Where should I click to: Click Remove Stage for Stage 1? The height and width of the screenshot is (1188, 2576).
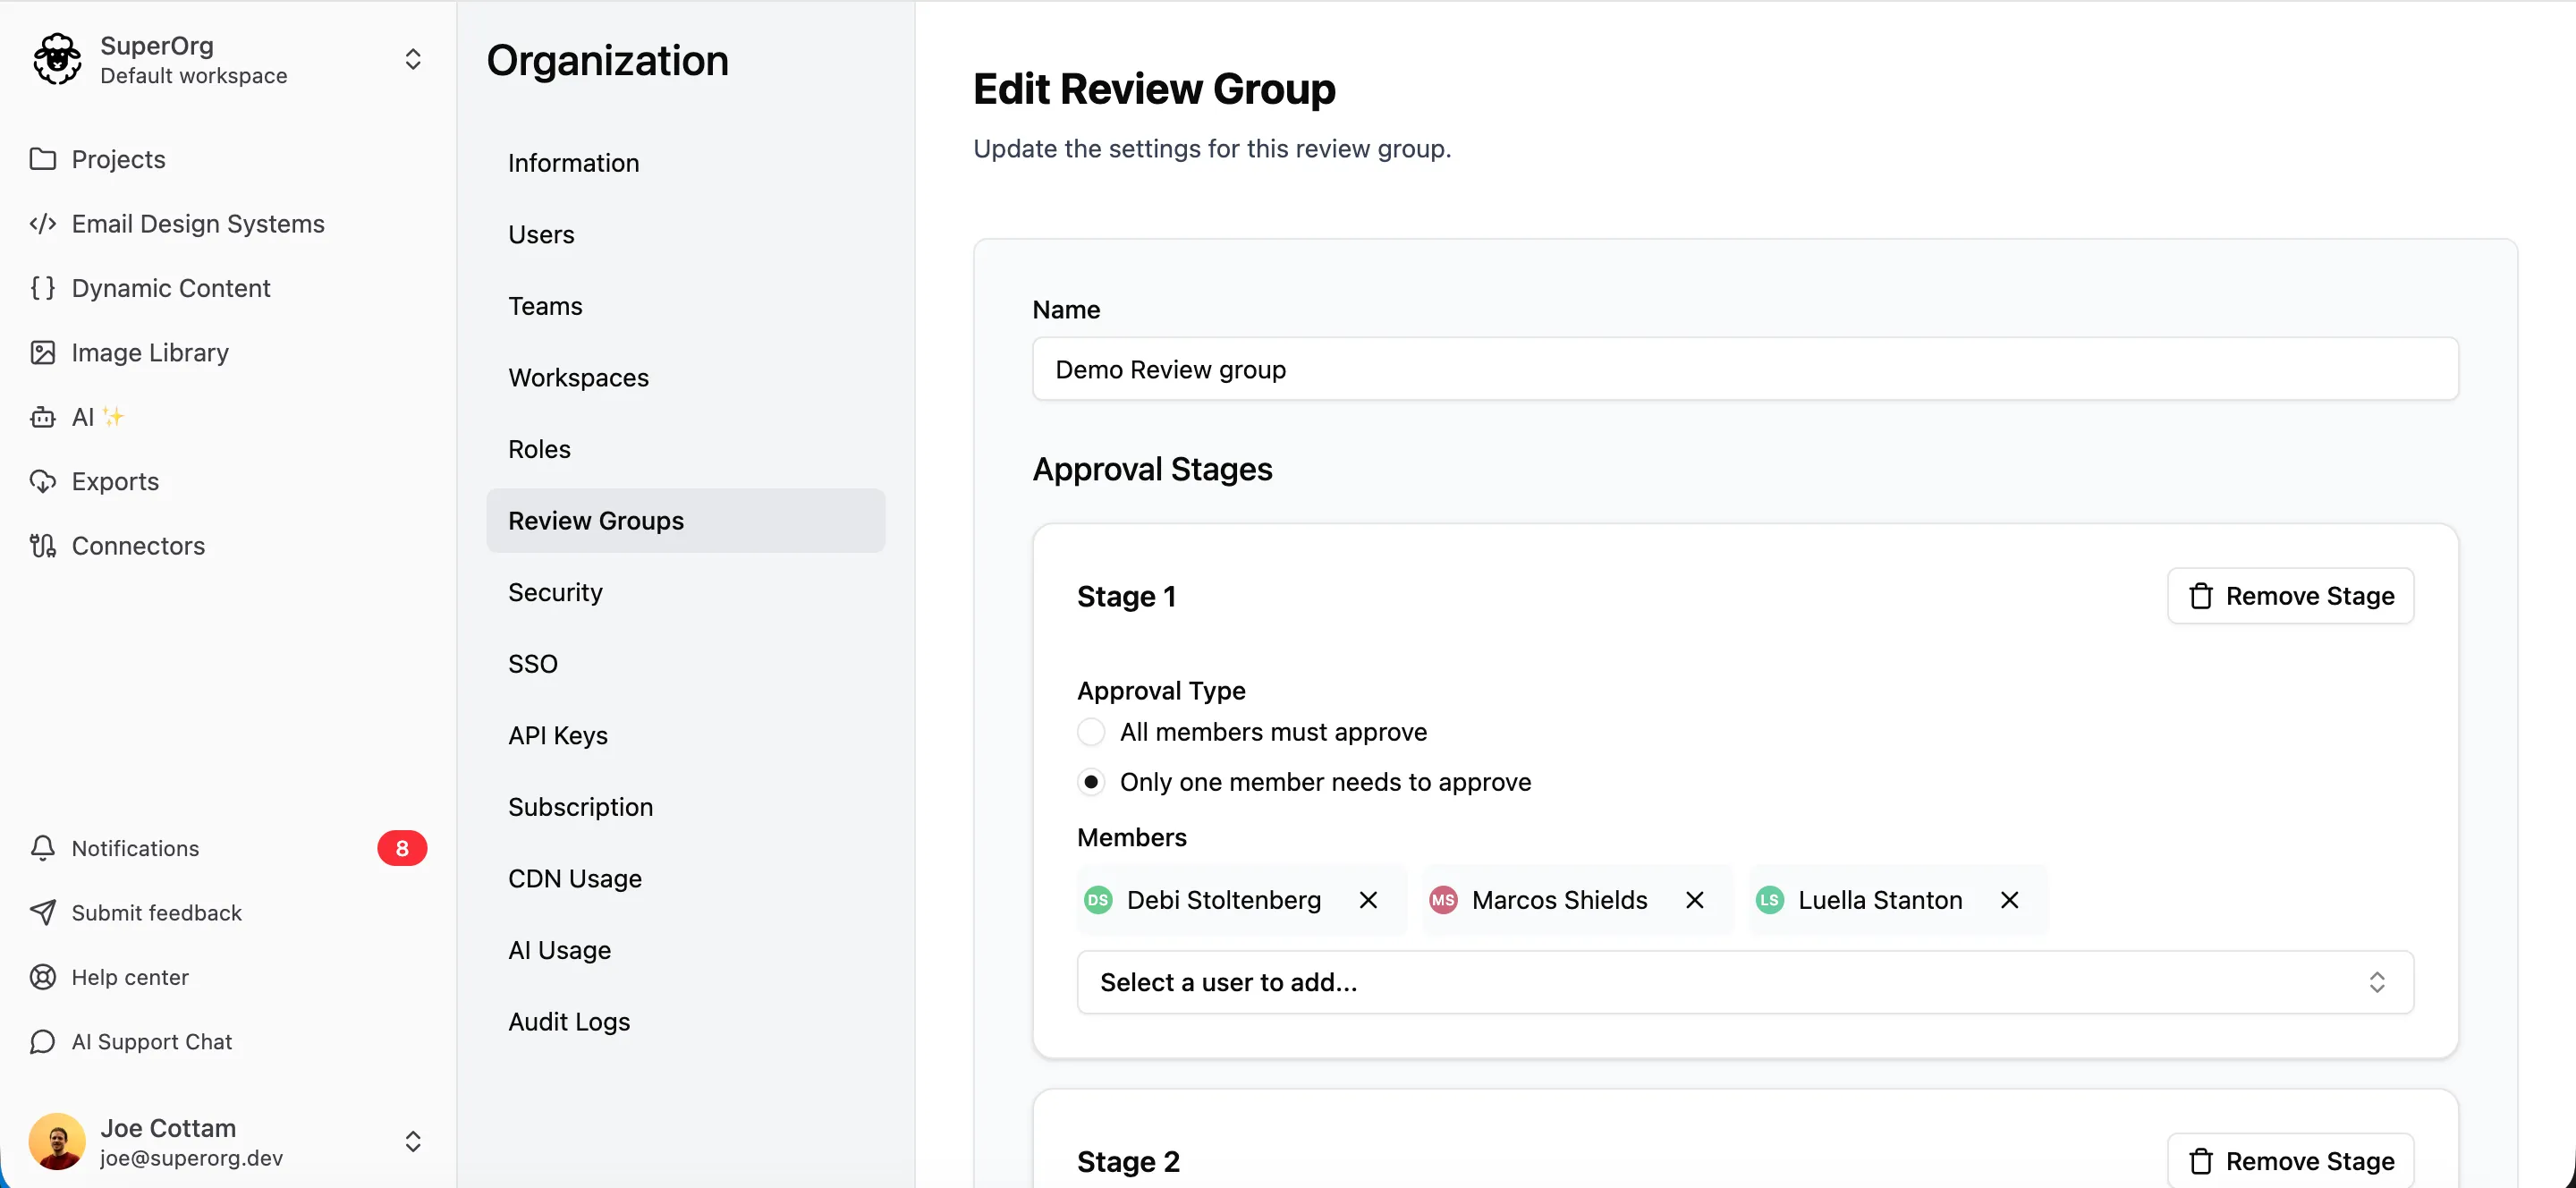(x=2290, y=596)
